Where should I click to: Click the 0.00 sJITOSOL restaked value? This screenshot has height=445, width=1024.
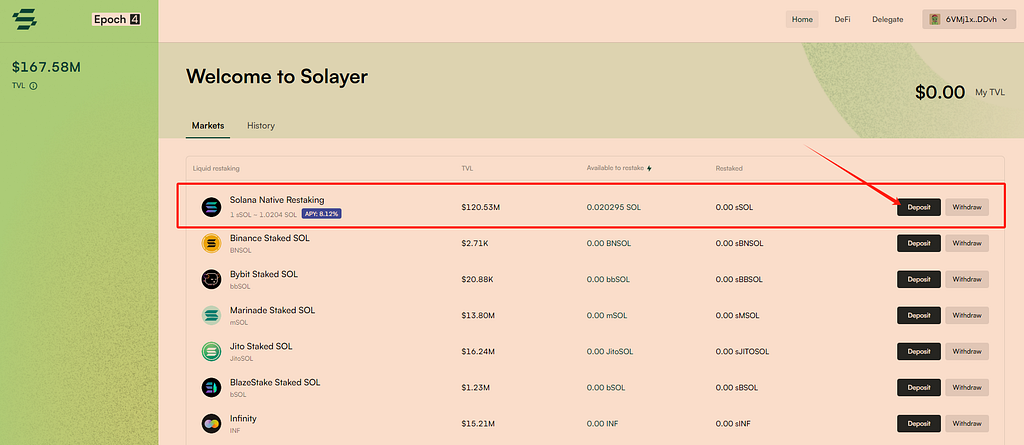point(743,352)
